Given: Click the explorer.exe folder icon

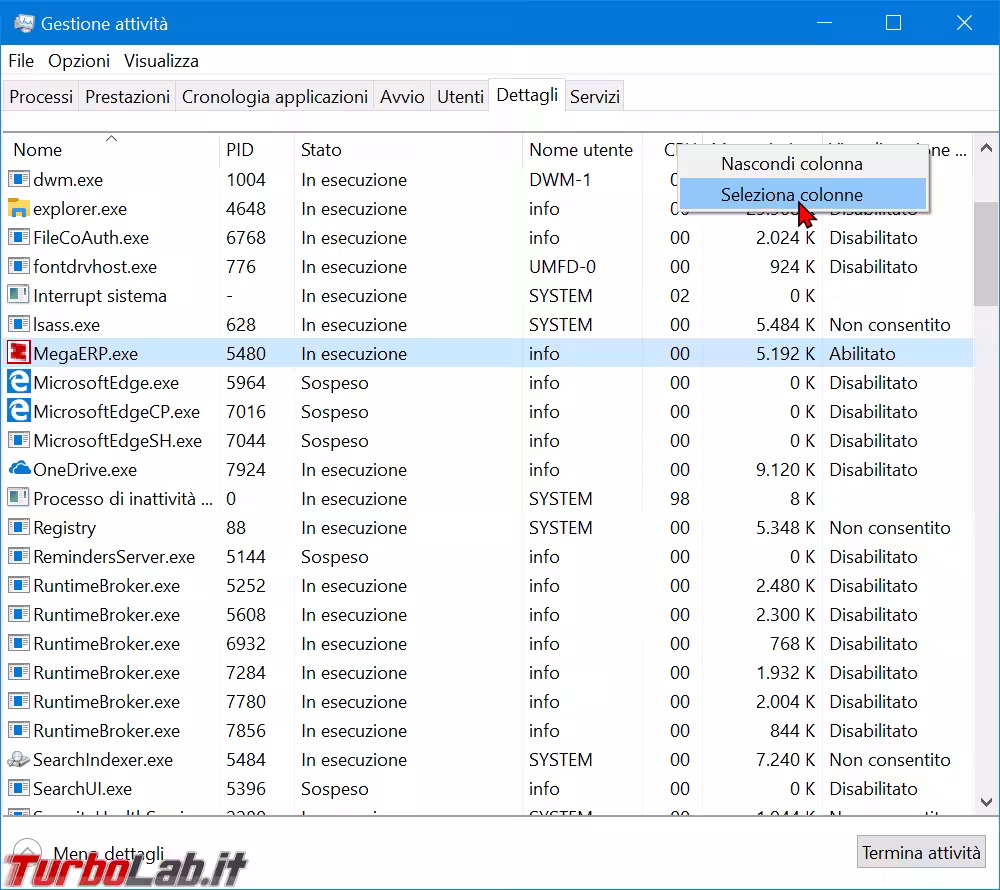Looking at the screenshot, I should (19, 209).
